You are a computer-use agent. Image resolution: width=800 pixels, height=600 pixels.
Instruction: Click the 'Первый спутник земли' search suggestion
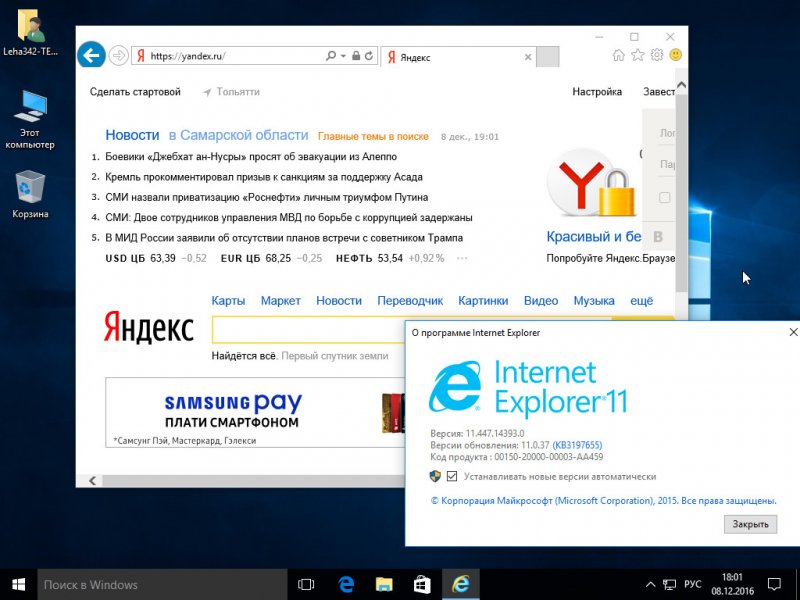point(335,356)
